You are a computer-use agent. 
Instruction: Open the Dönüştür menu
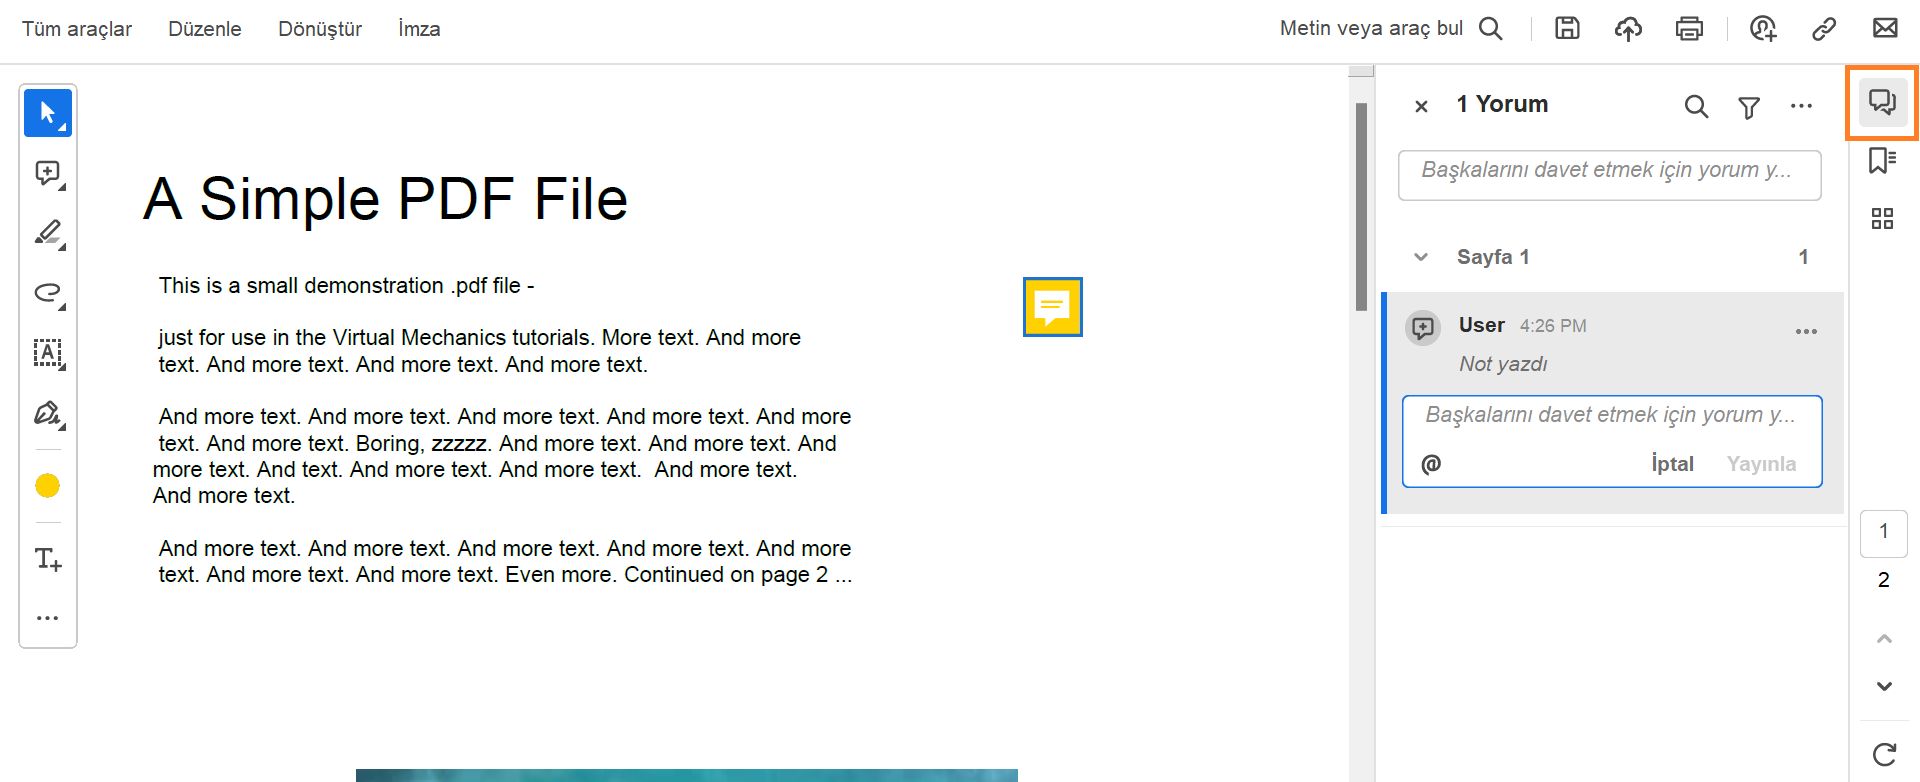pyautogui.click(x=320, y=29)
